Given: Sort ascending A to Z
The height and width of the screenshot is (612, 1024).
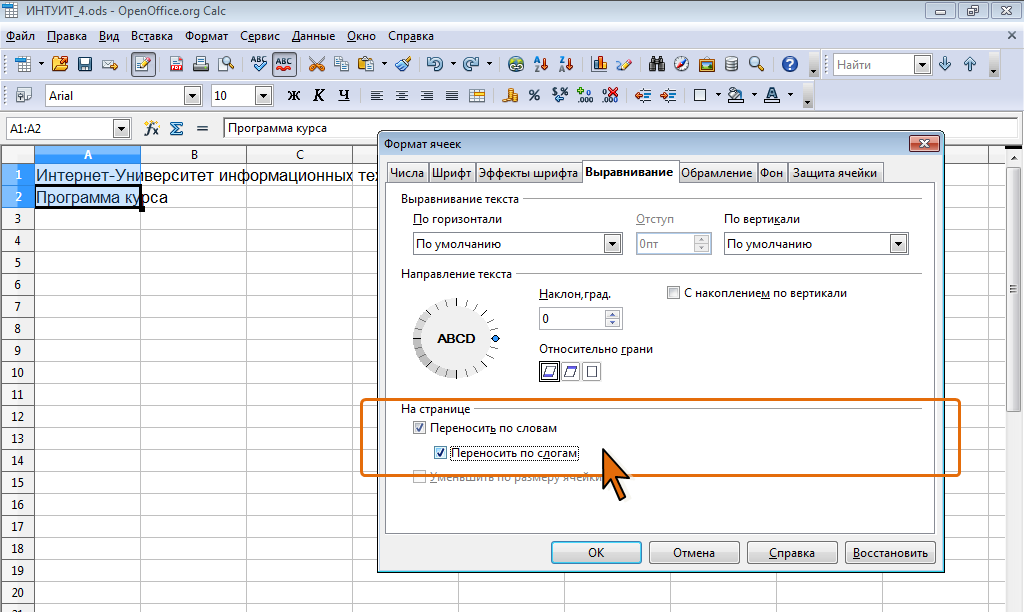Looking at the screenshot, I should point(541,64).
